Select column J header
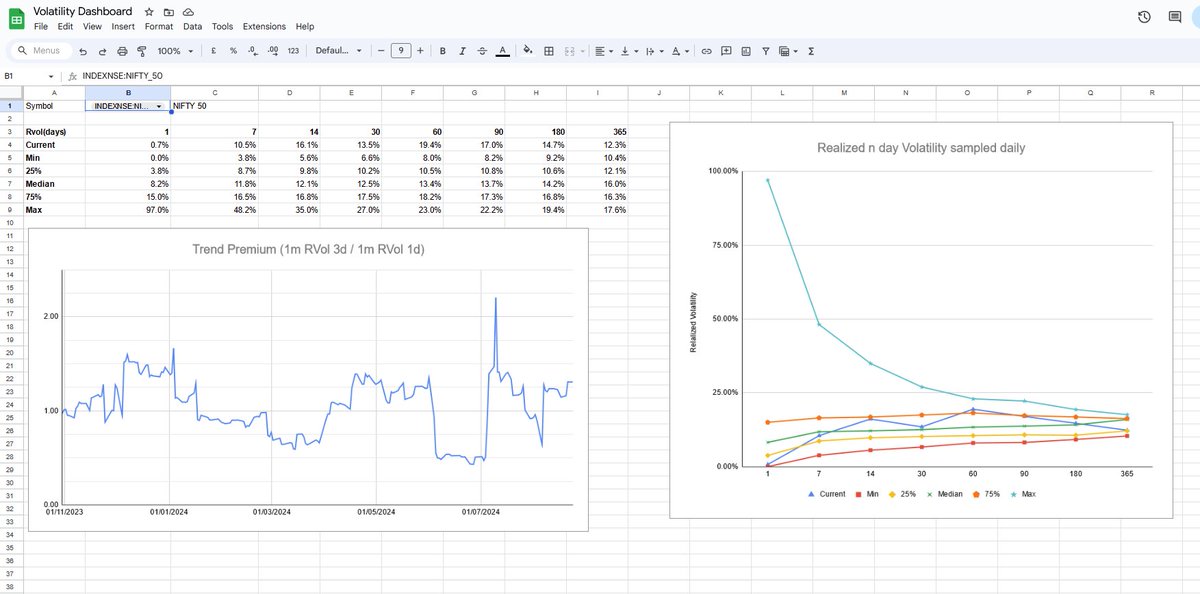Viewport: 1200px width, 594px height. tap(660, 93)
